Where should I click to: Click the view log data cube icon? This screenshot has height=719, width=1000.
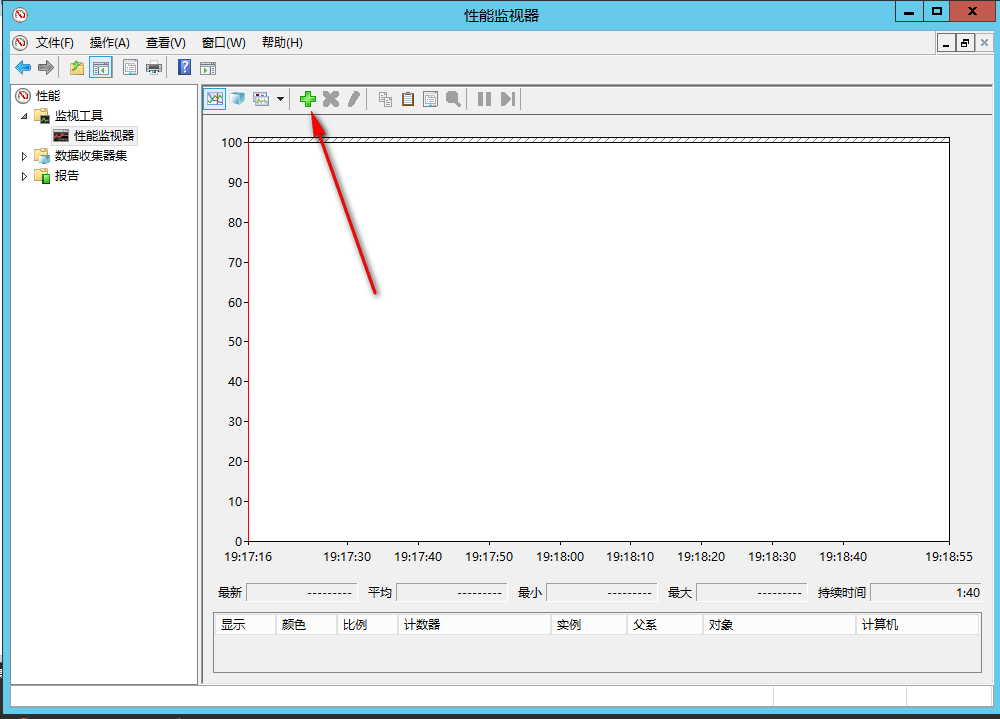click(x=237, y=99)
